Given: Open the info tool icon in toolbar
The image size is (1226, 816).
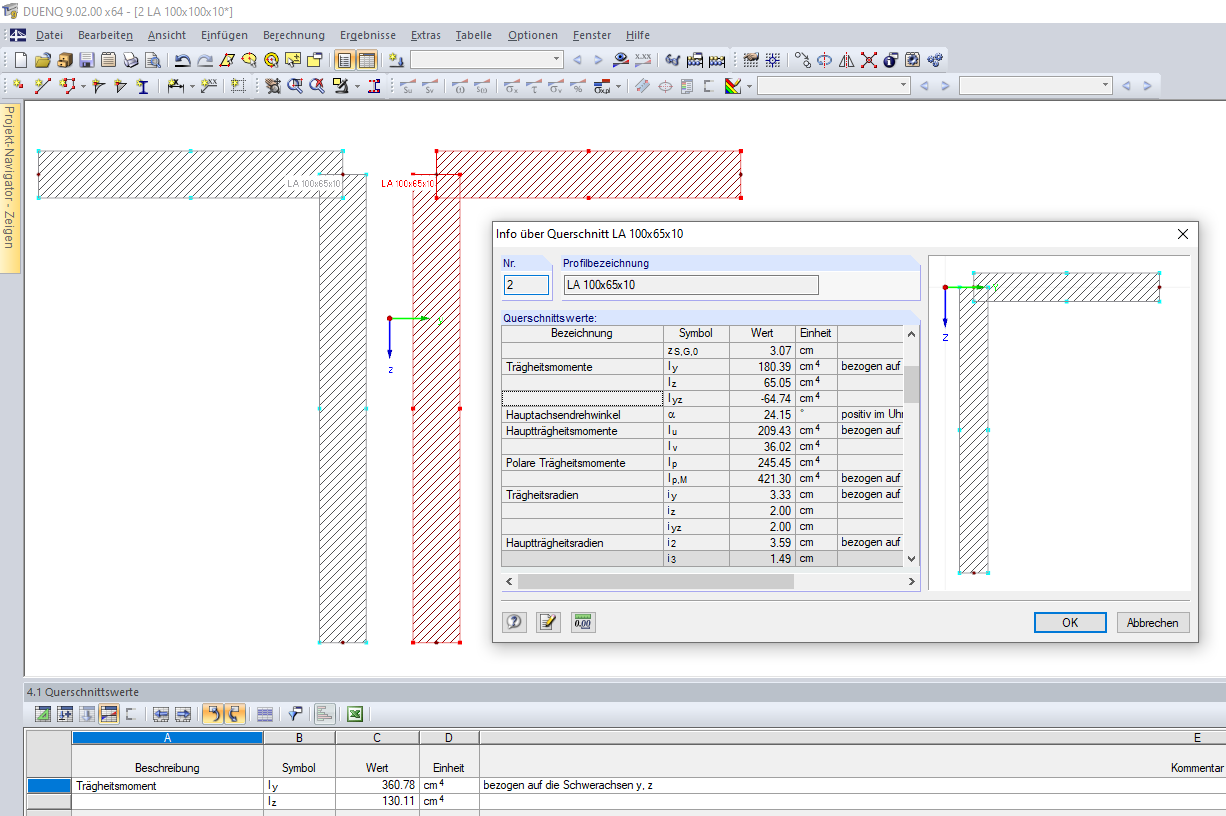Looking at the screenshot, I should [x=890, y=60].
